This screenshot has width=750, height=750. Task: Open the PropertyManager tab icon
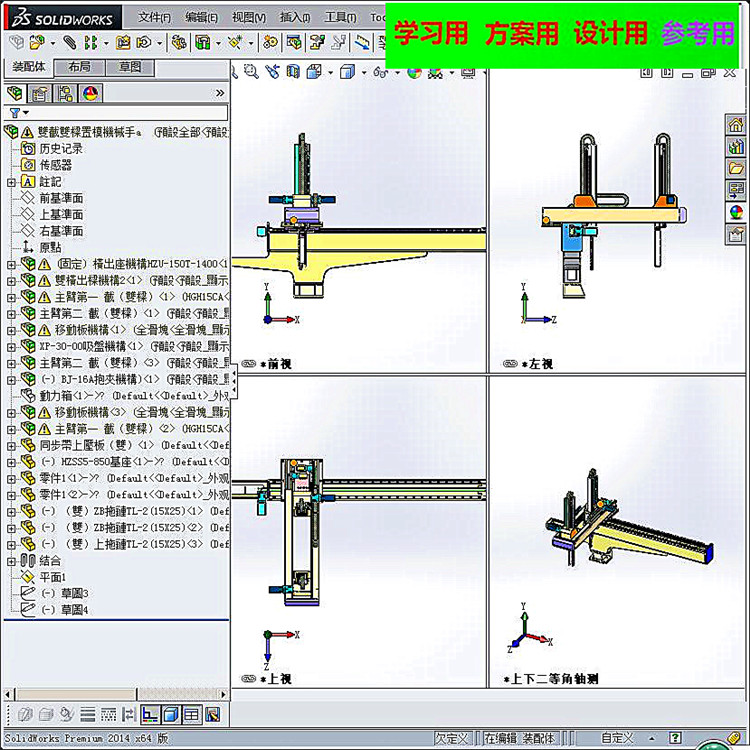click(x=40, y=93)
